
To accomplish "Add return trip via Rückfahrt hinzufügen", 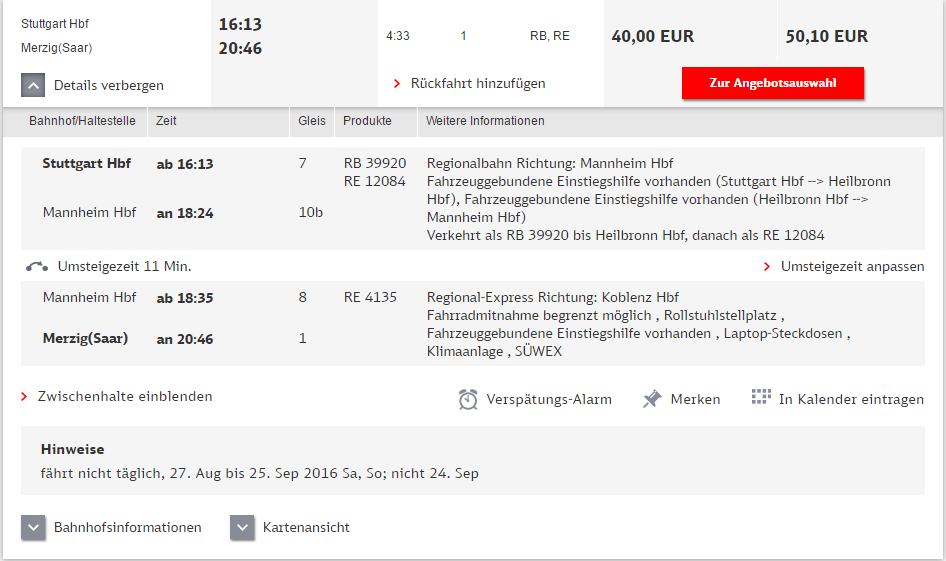I will click(478, 84).
